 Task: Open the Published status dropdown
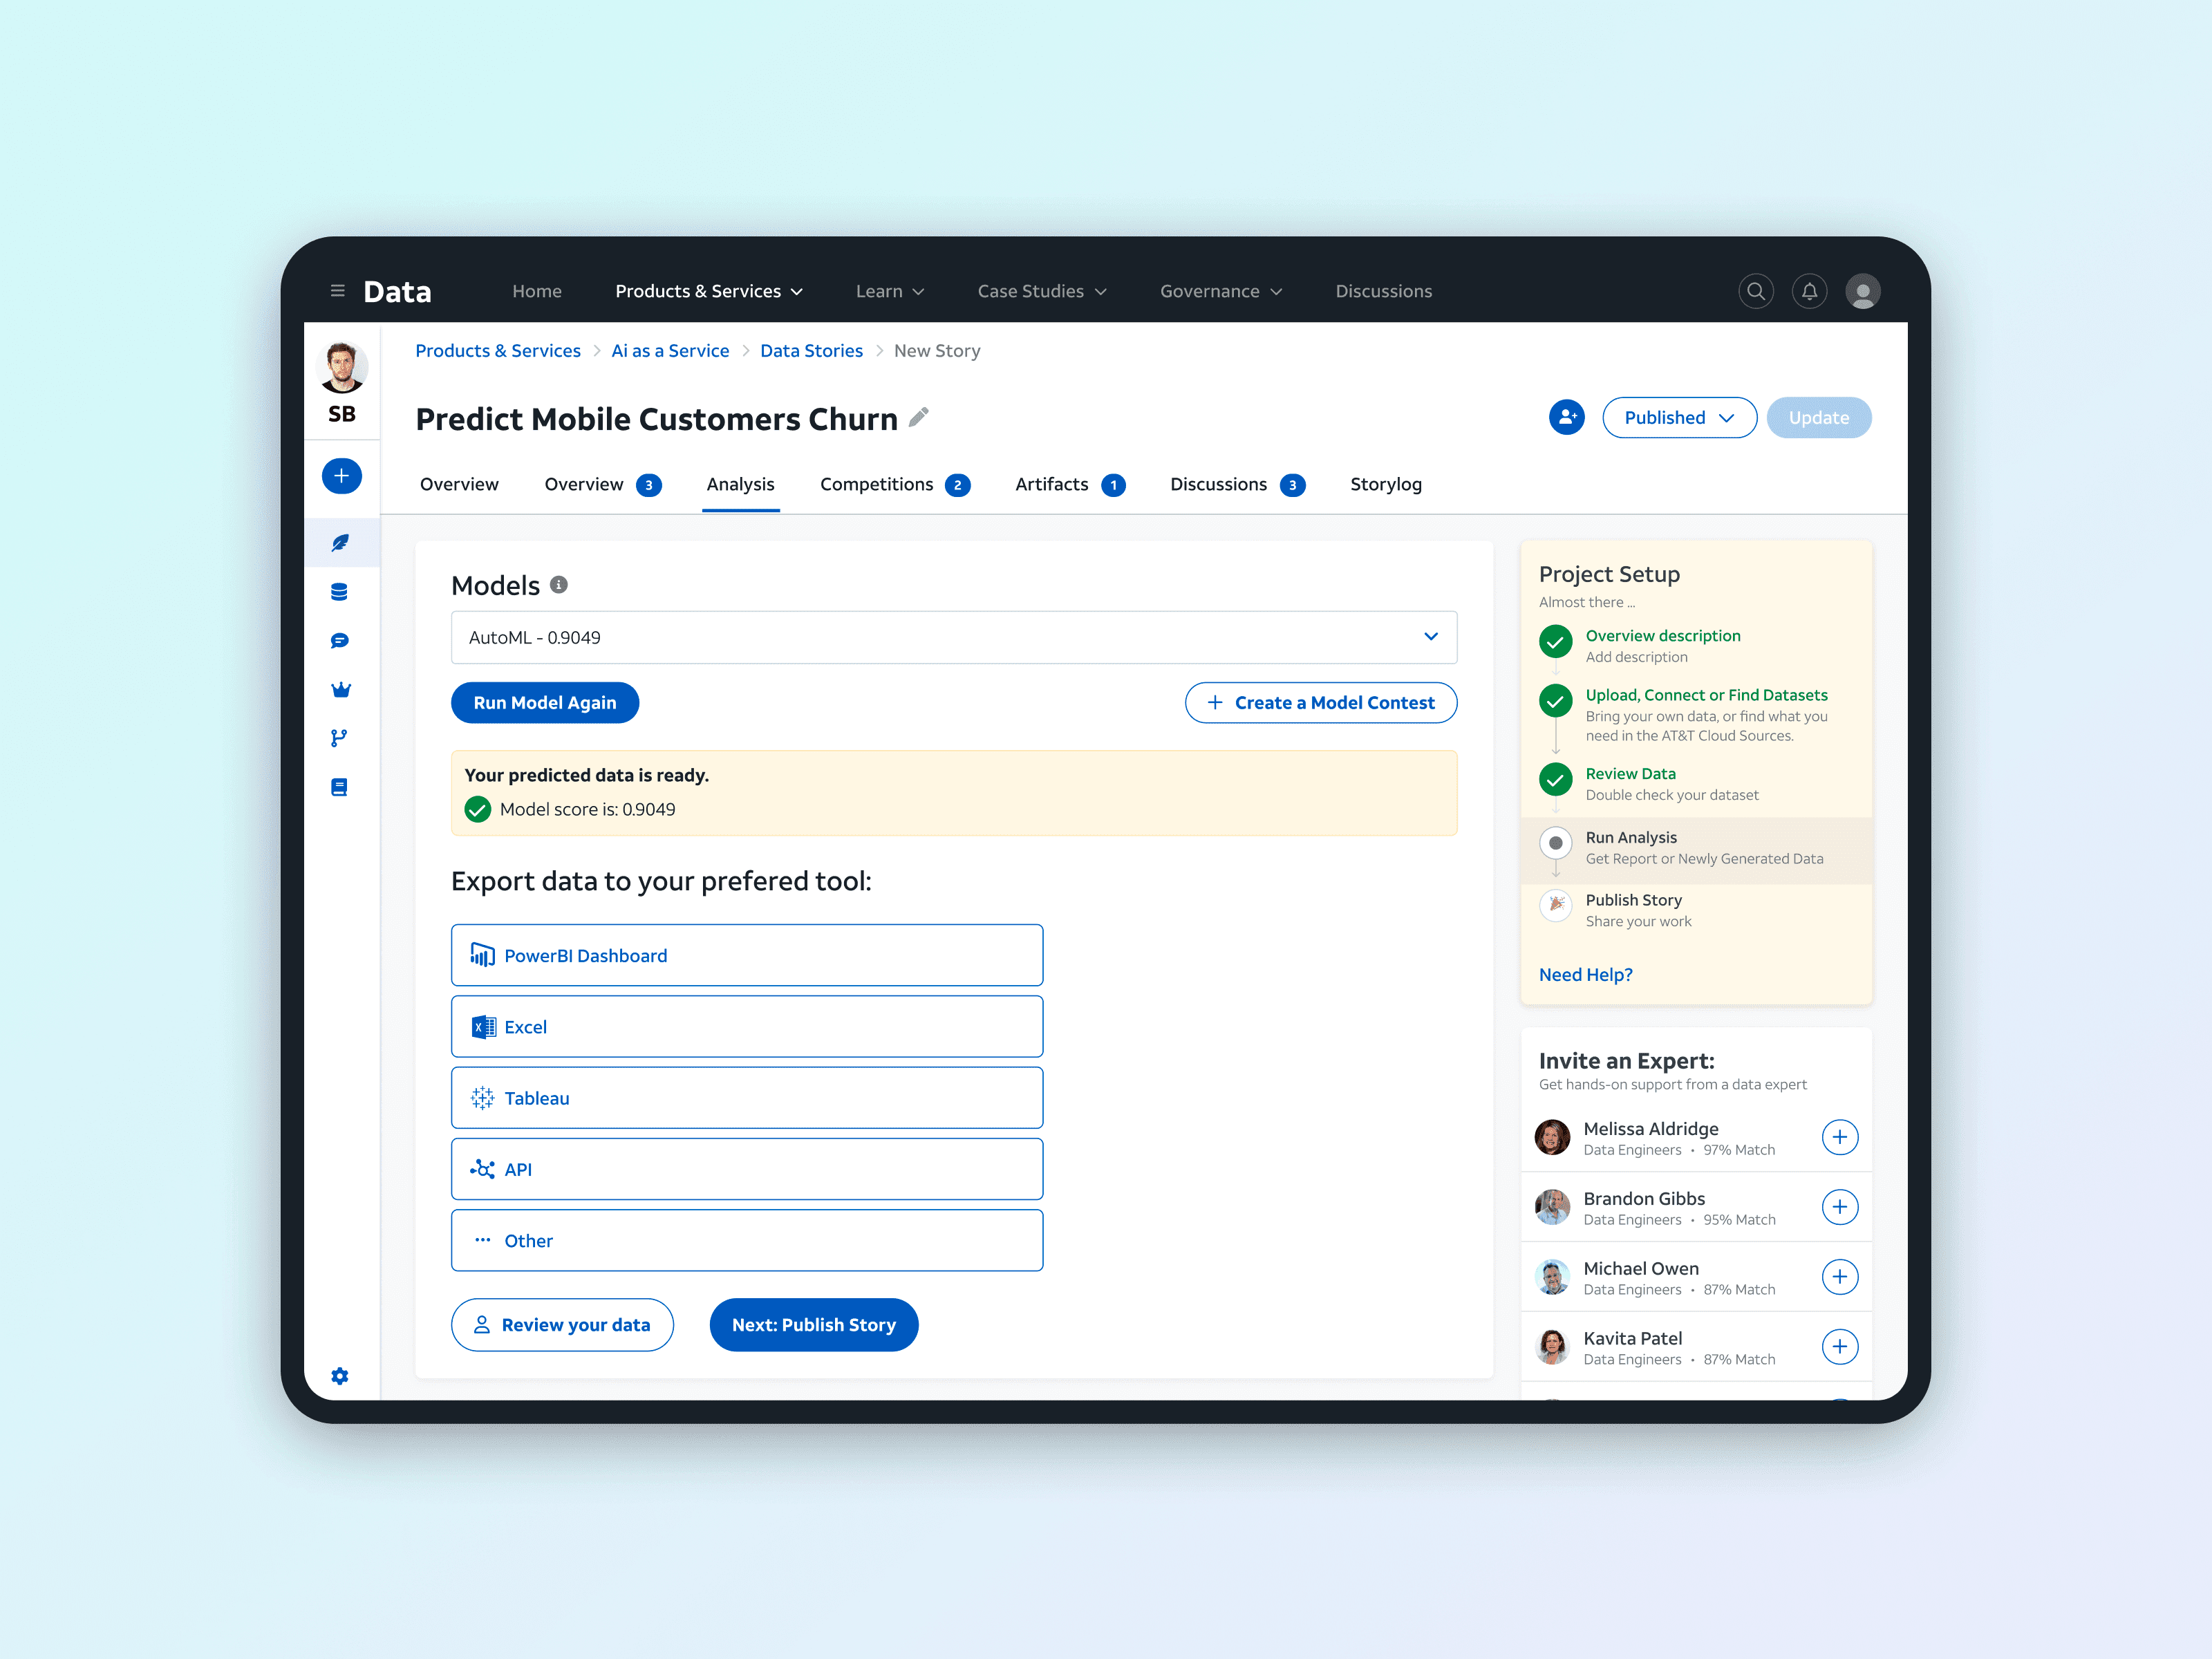click(1679, 418)
